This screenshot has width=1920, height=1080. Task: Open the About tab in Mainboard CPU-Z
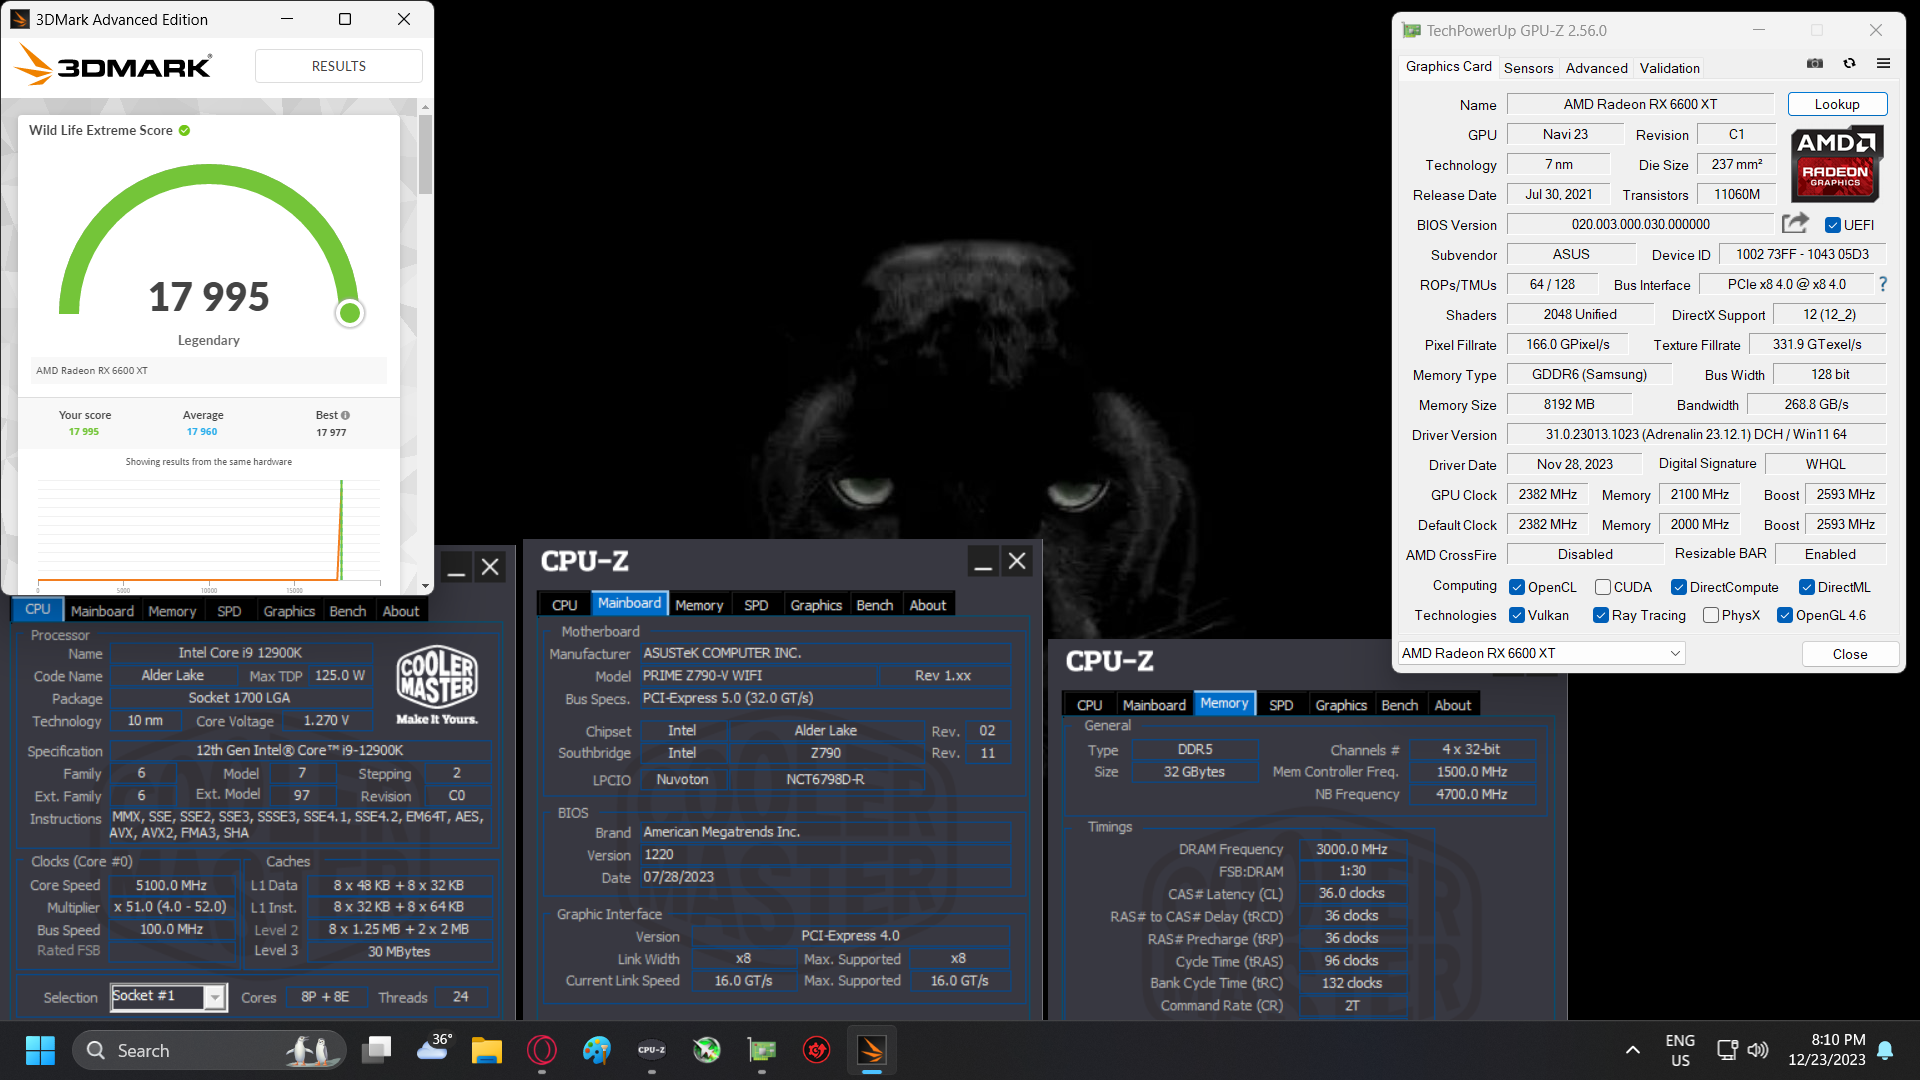click(x=927, y=605)
